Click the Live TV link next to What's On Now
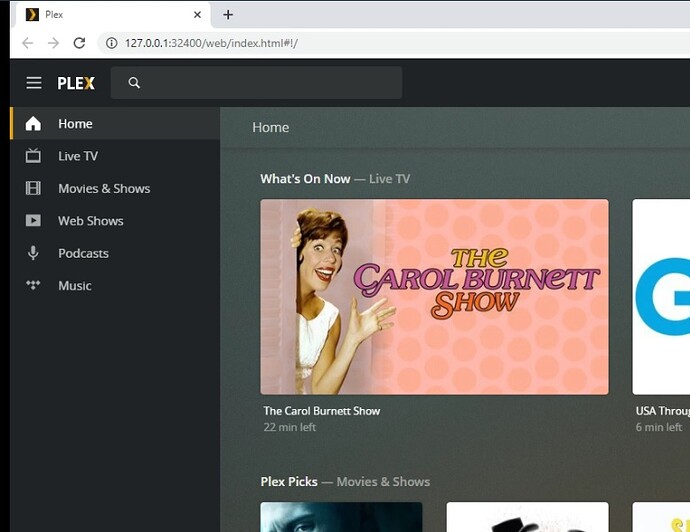This screenshot has height=532, width=690. tap(389, 179)
